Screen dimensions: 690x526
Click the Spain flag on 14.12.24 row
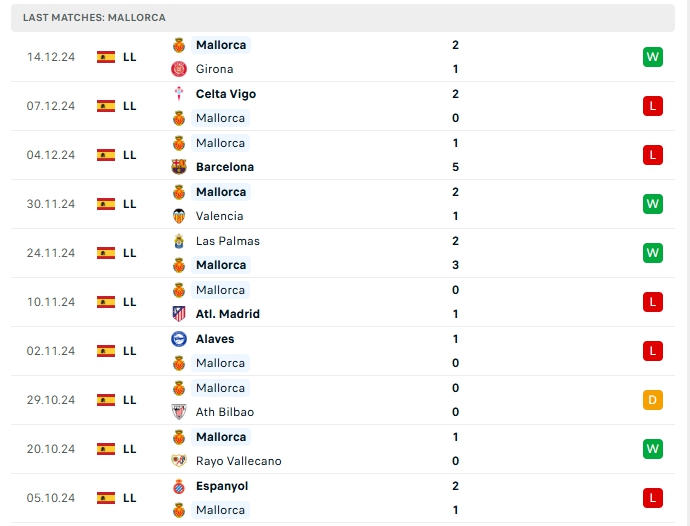[x=106, y=57]
